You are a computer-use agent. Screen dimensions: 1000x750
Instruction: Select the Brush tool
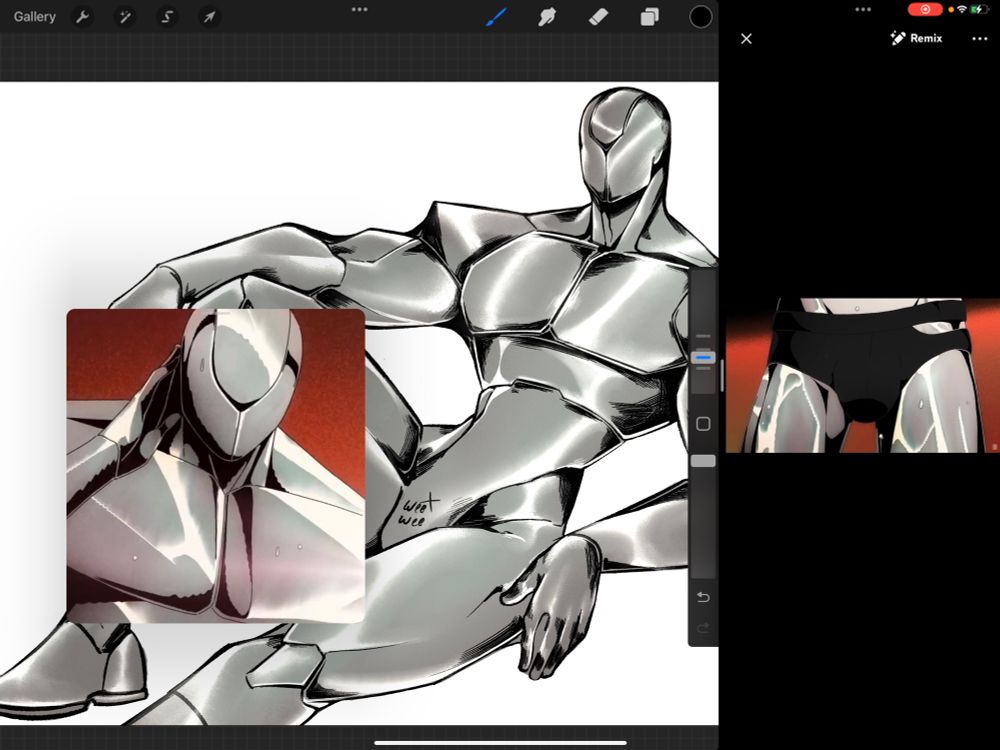[496, 17]
